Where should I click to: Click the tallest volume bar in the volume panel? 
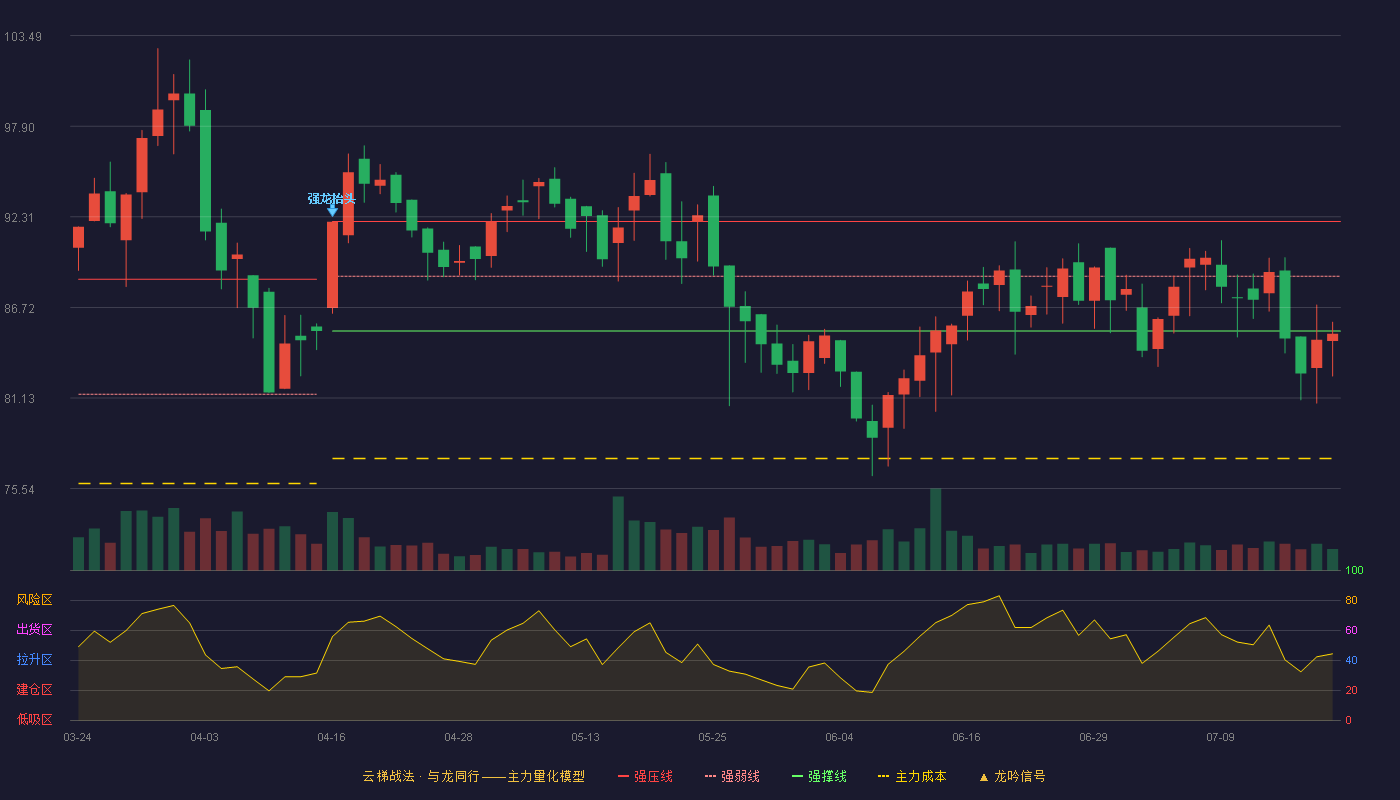point(935,529)
